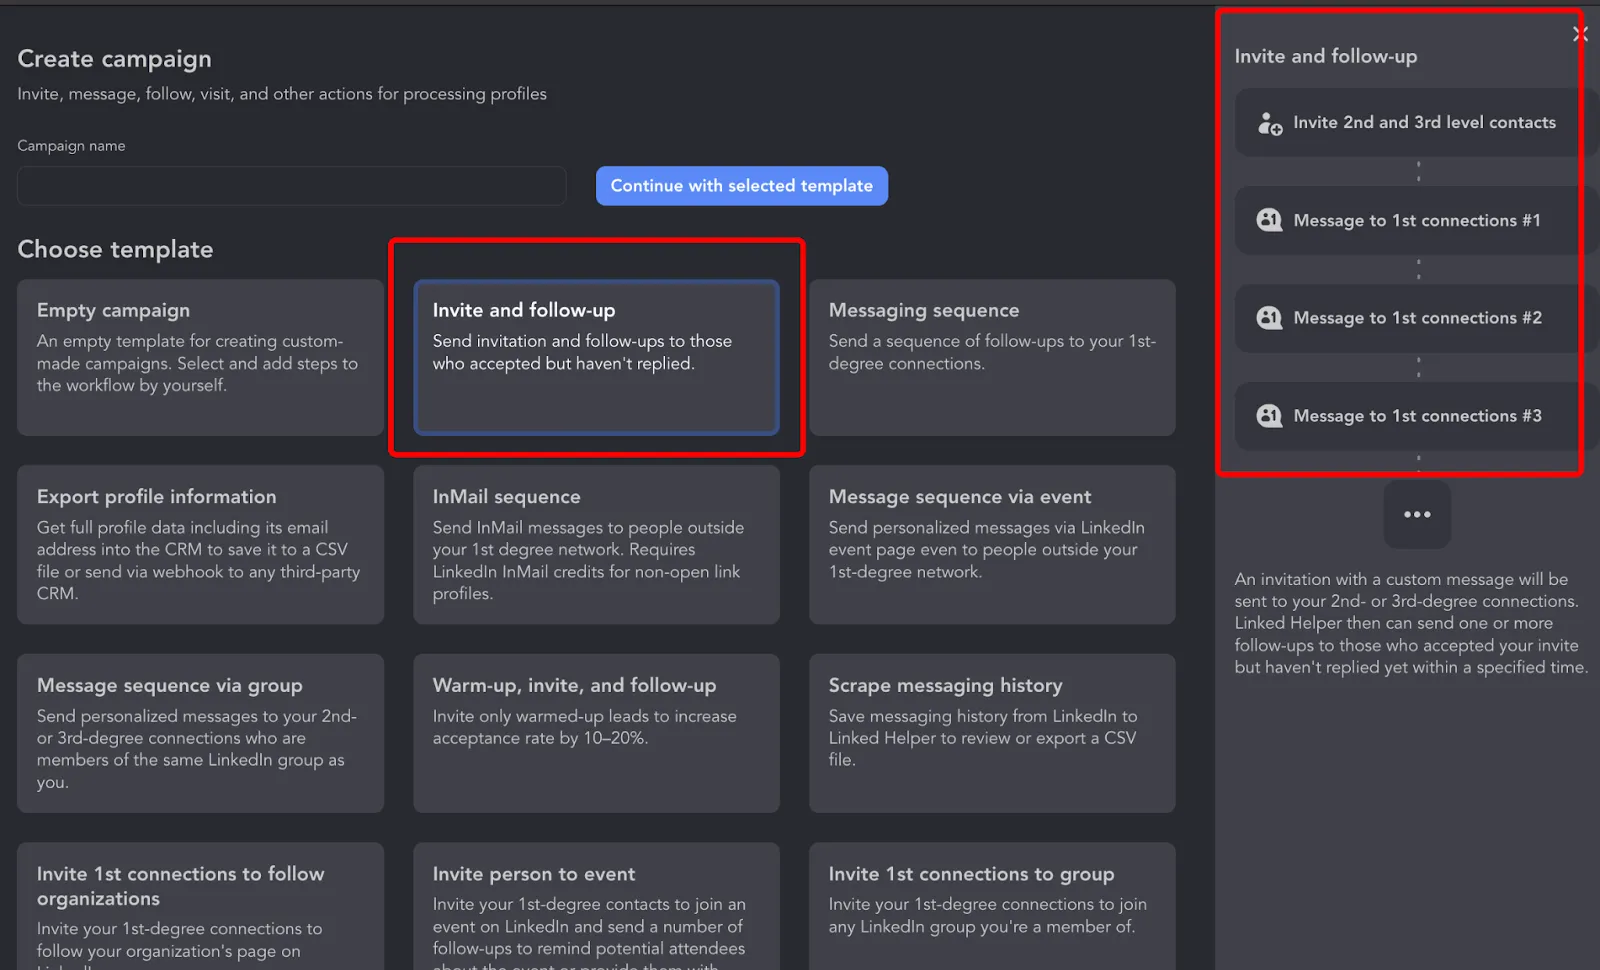Select the Invite and follow-up template card
The image size is (1600, 970).
tap(597, 357)
